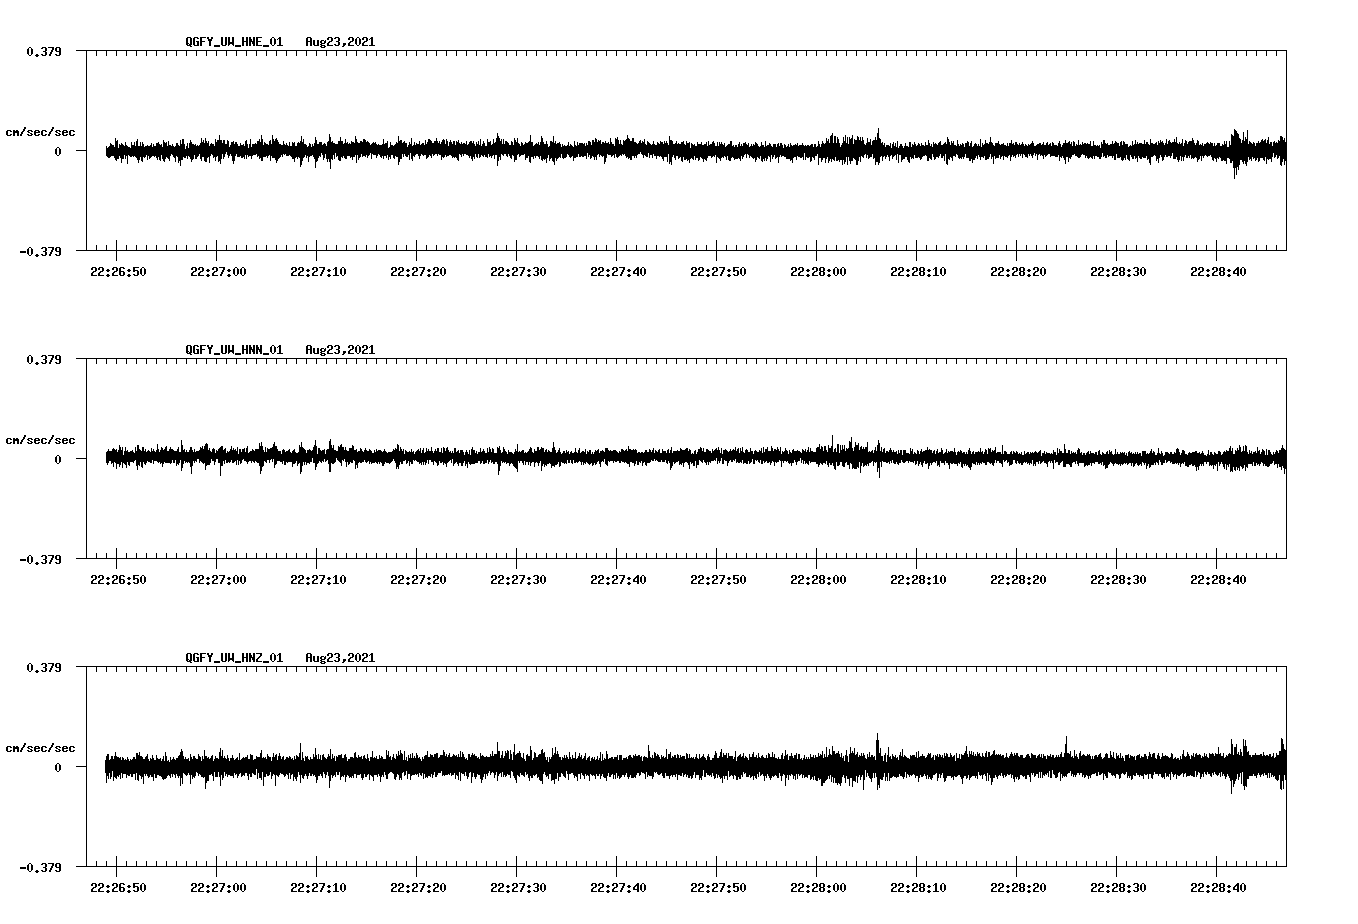Select the Aug23,2021 date beside HNN title
Image resolution: width=1358 pixels, height=924 pixels.
[x=340, y=350]
